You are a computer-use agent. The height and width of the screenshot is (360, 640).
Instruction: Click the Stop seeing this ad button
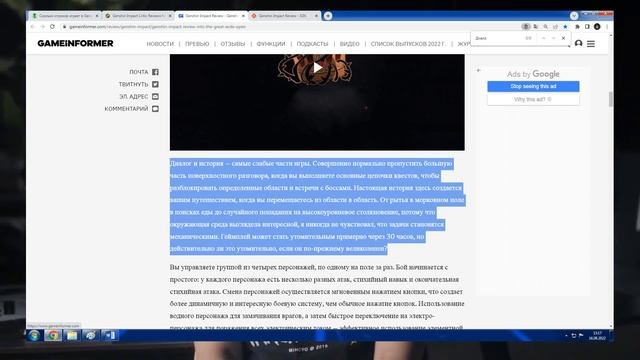533,86
